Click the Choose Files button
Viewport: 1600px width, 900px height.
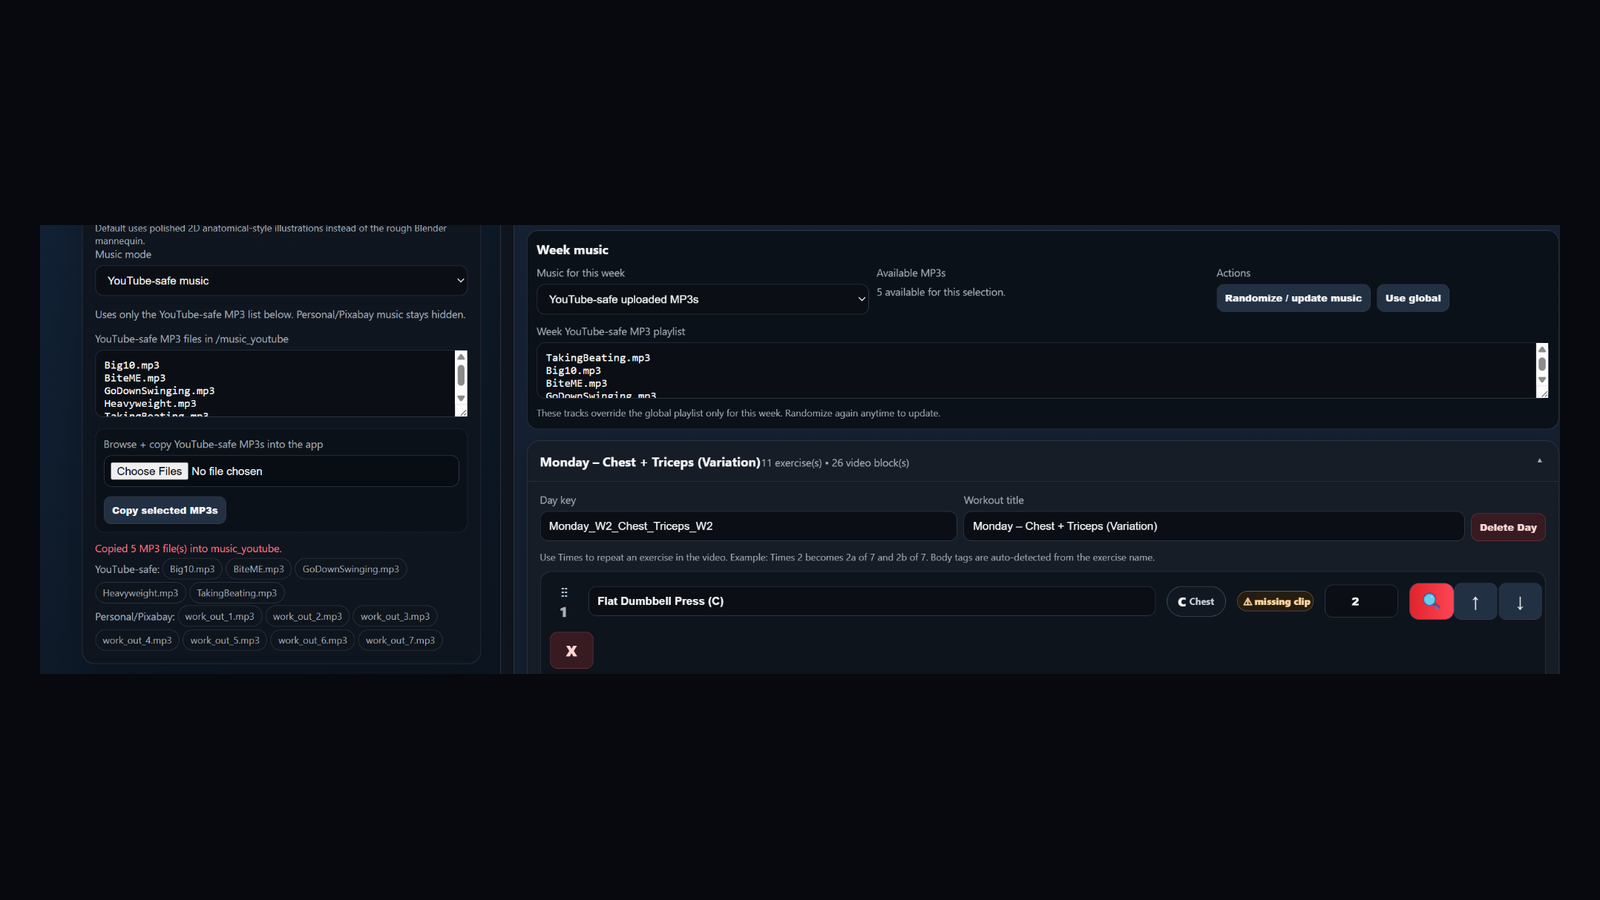[149, 471]
